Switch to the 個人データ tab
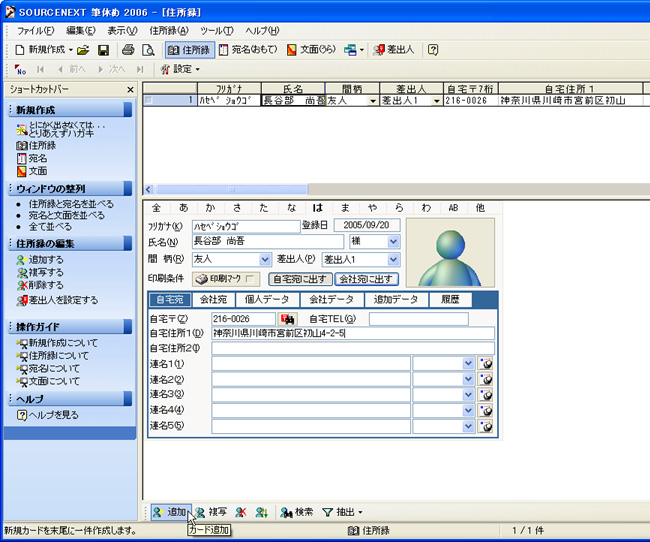The height and width of the screenshot is (542, 650). click(267, 299)
